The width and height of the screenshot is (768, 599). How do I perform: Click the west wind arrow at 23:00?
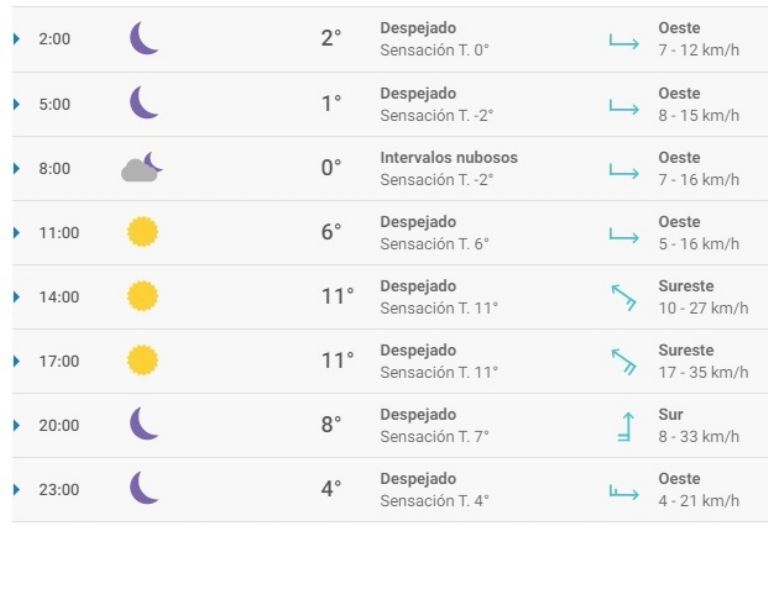(x=623, y=491)
